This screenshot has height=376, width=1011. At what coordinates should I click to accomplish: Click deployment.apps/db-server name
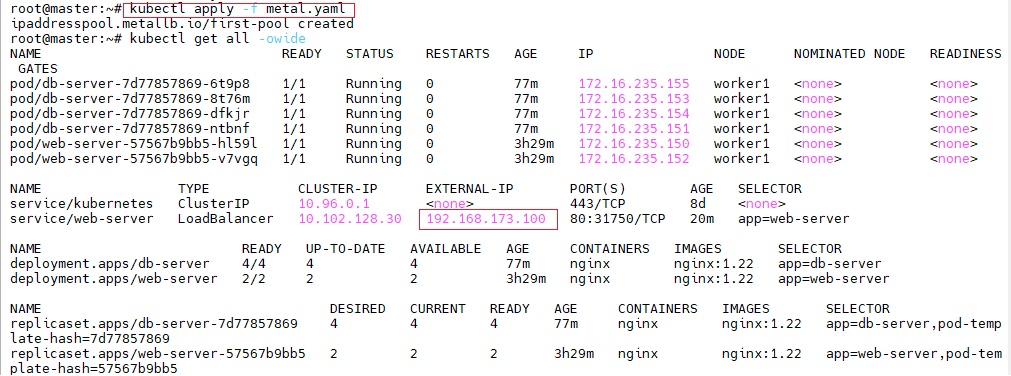[110, 264]
